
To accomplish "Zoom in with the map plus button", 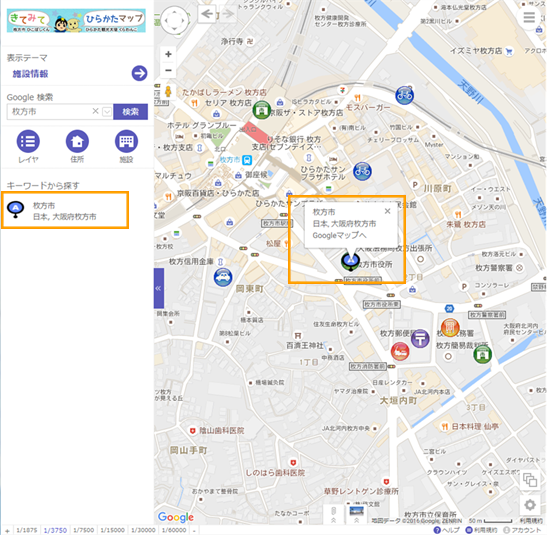I will (x=168, y=54).
